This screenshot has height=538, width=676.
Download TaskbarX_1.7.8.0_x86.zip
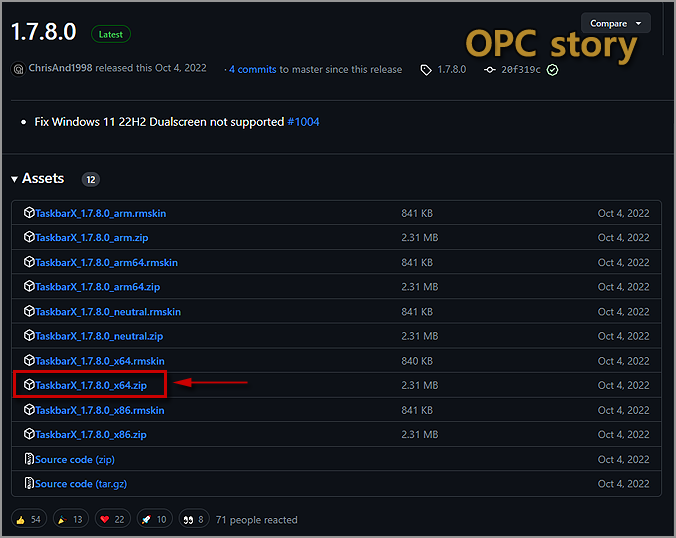pos(91,434)
